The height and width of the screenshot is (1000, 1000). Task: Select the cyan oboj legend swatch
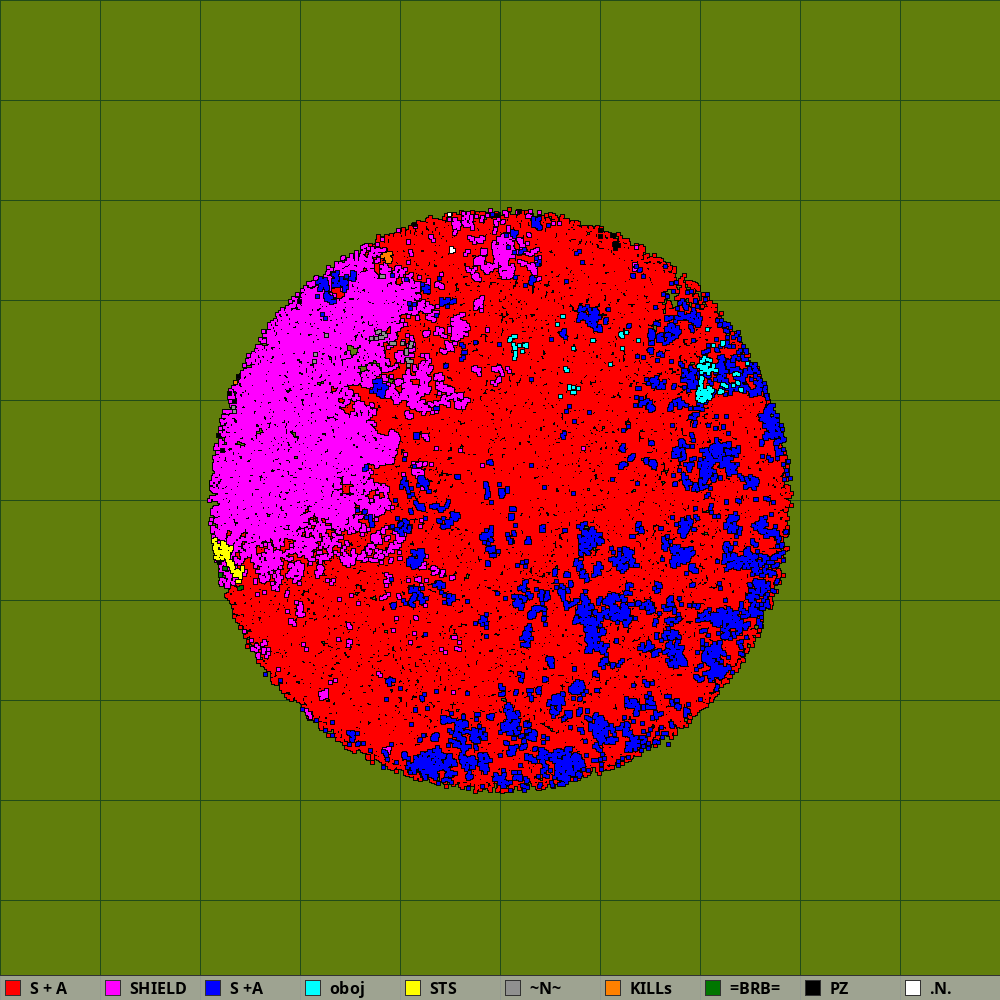pos(313,988)
